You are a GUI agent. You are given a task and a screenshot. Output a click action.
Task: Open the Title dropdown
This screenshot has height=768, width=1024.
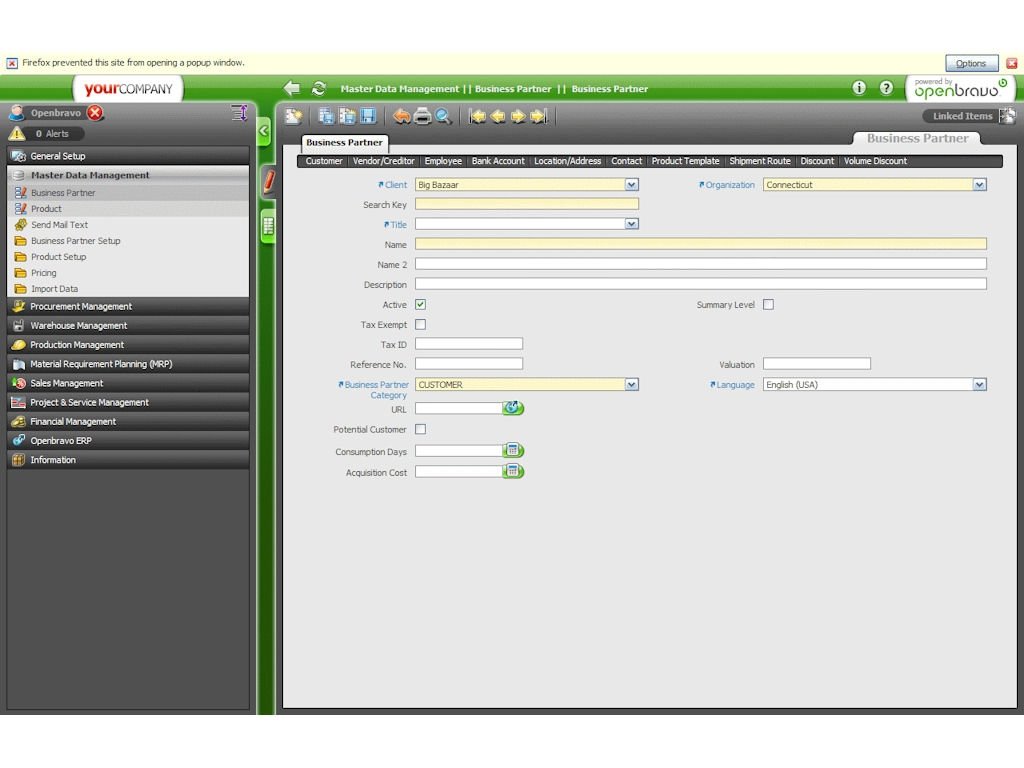pos(632,224)
